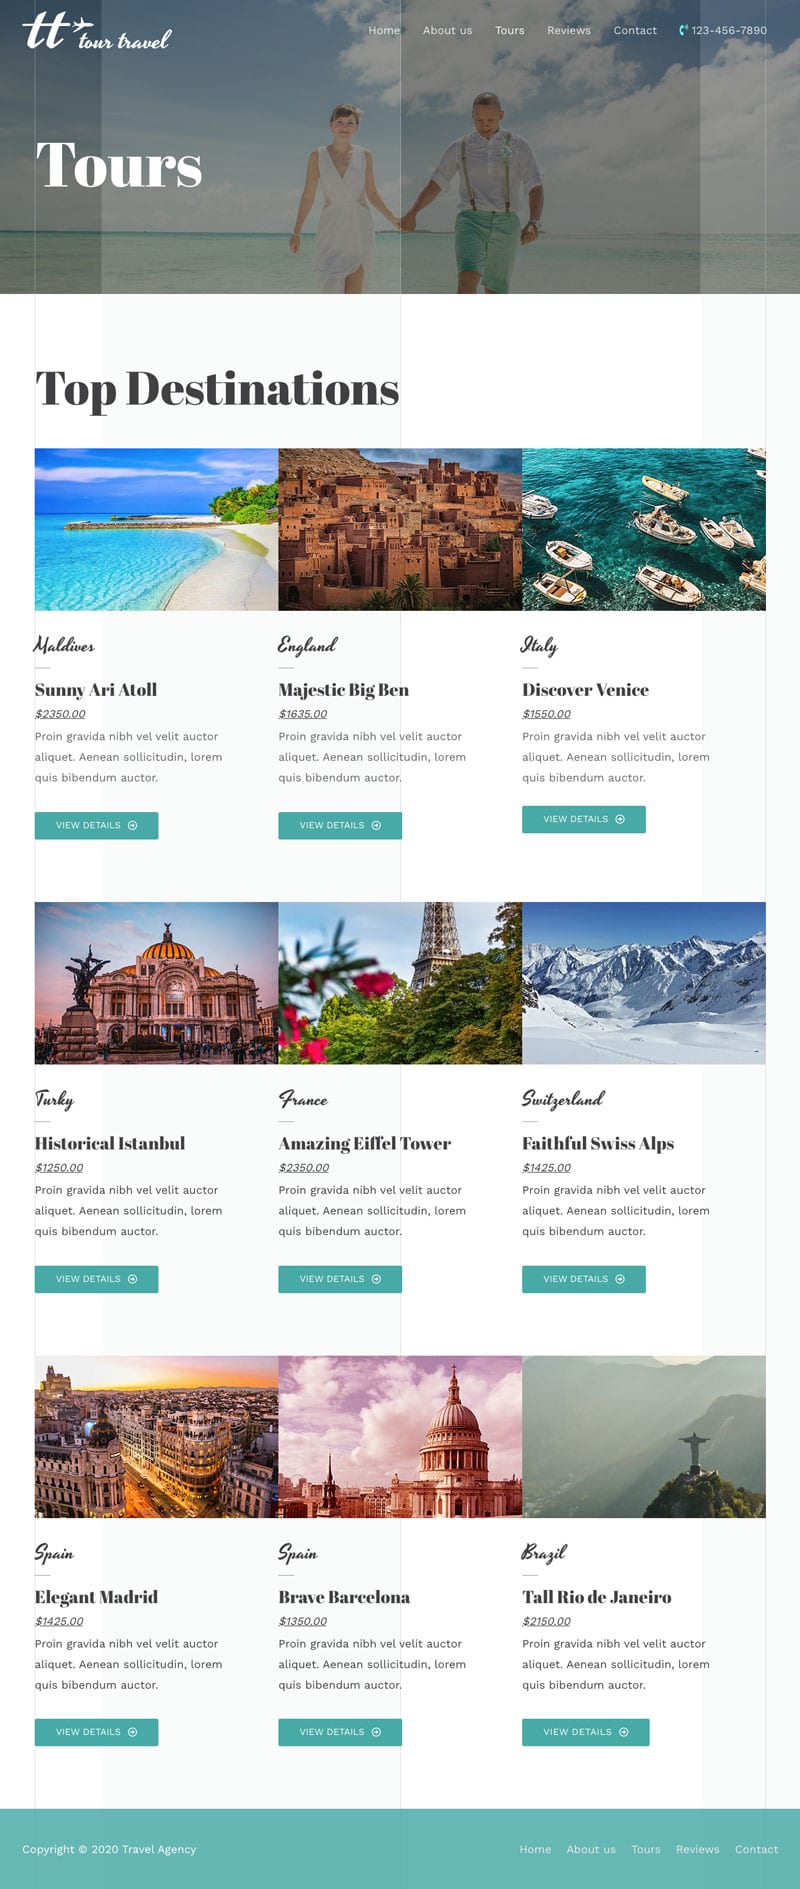800x1889 pixels.
Task: View details for Majestic Big Ben
Action: (x=340, y=826)
